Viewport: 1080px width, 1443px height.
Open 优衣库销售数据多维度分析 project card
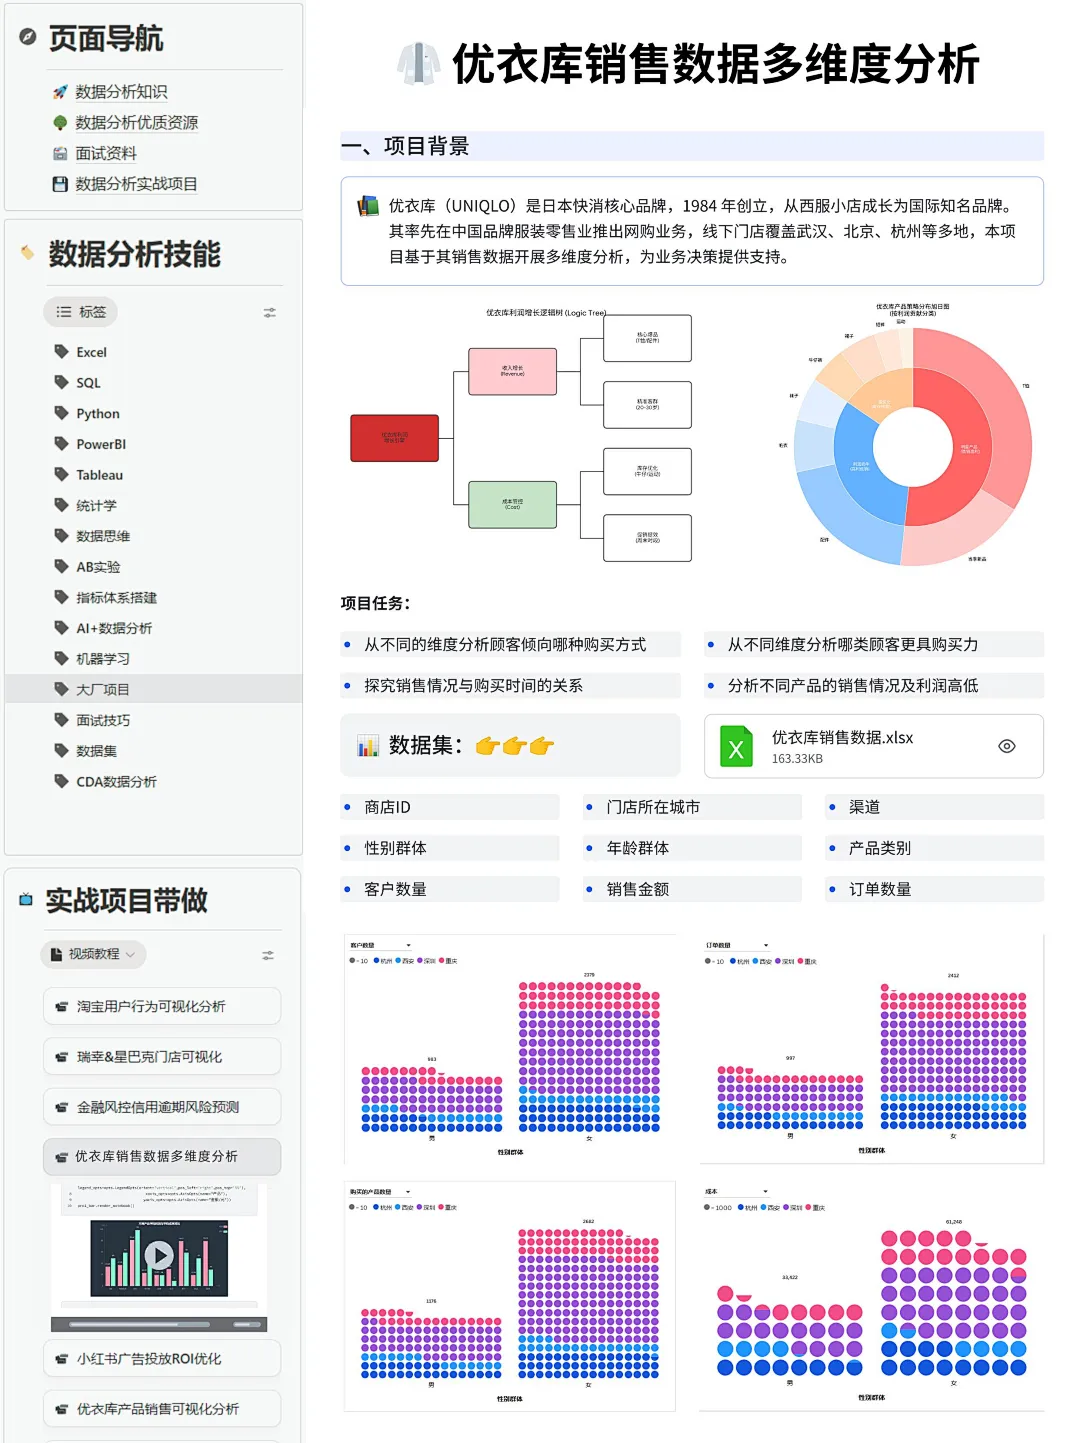pos(162,1156)
